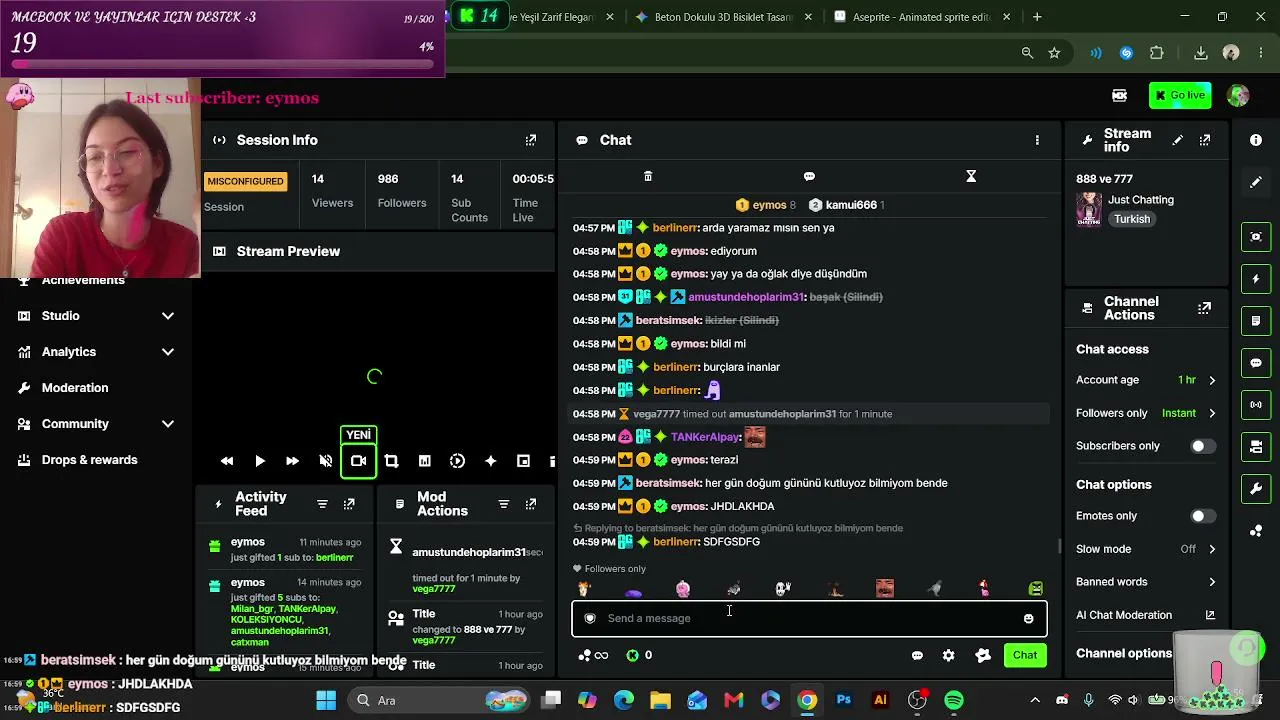
Task: Open the stats chart icon in preview controls
Action: tap(424, 461)
